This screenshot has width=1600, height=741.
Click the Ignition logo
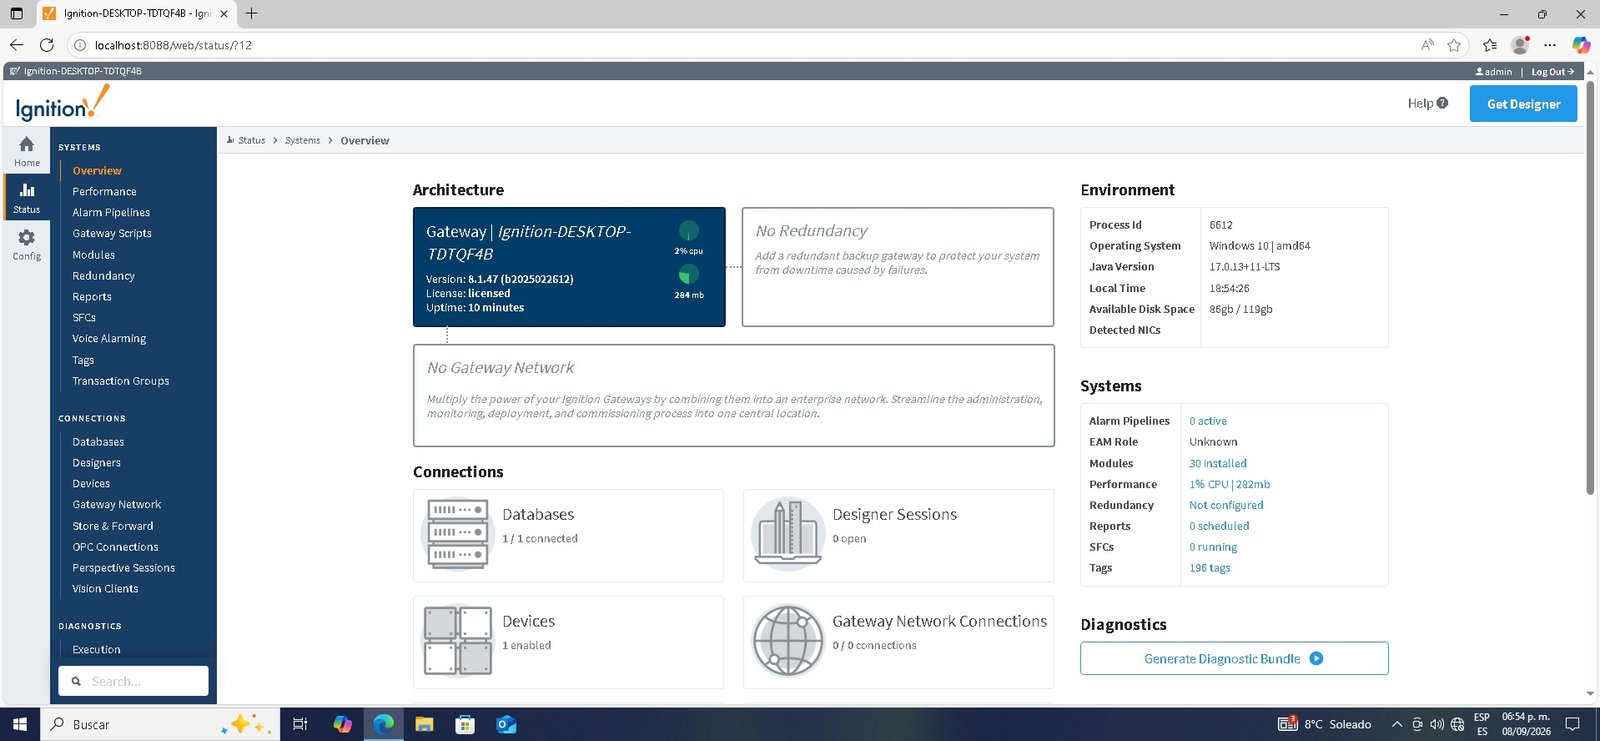click(62, 103)
